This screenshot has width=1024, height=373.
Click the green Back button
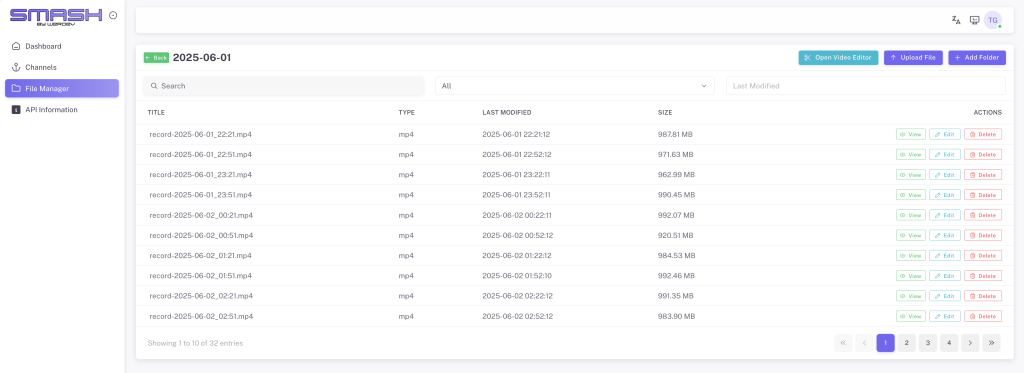tap(156, 57)
